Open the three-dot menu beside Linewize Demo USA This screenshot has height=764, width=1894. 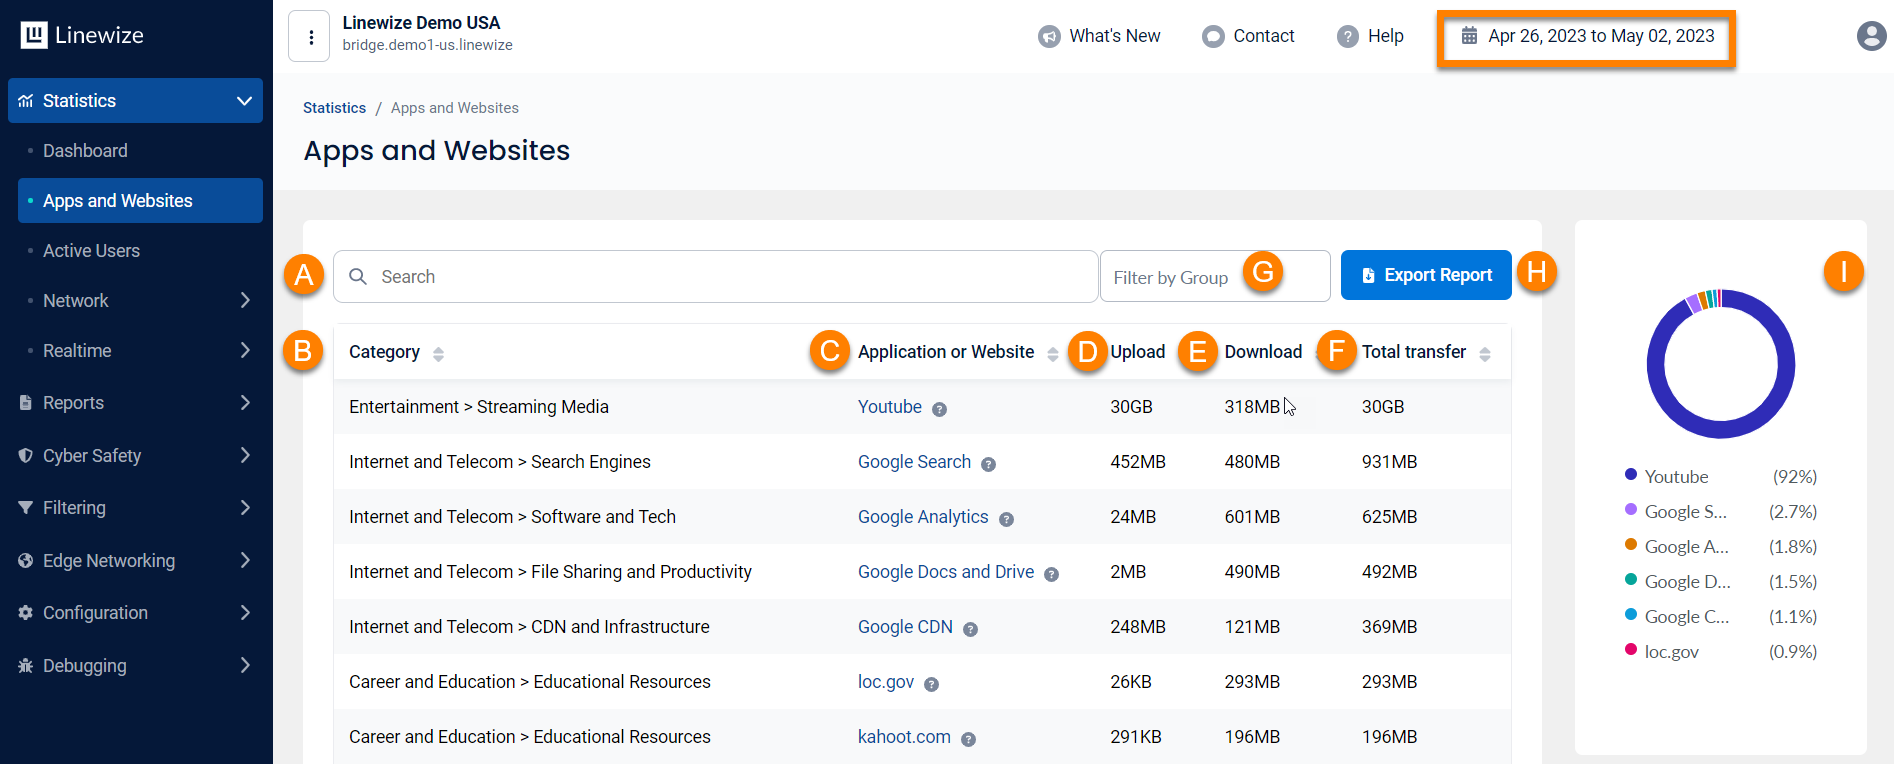point(311,37)
